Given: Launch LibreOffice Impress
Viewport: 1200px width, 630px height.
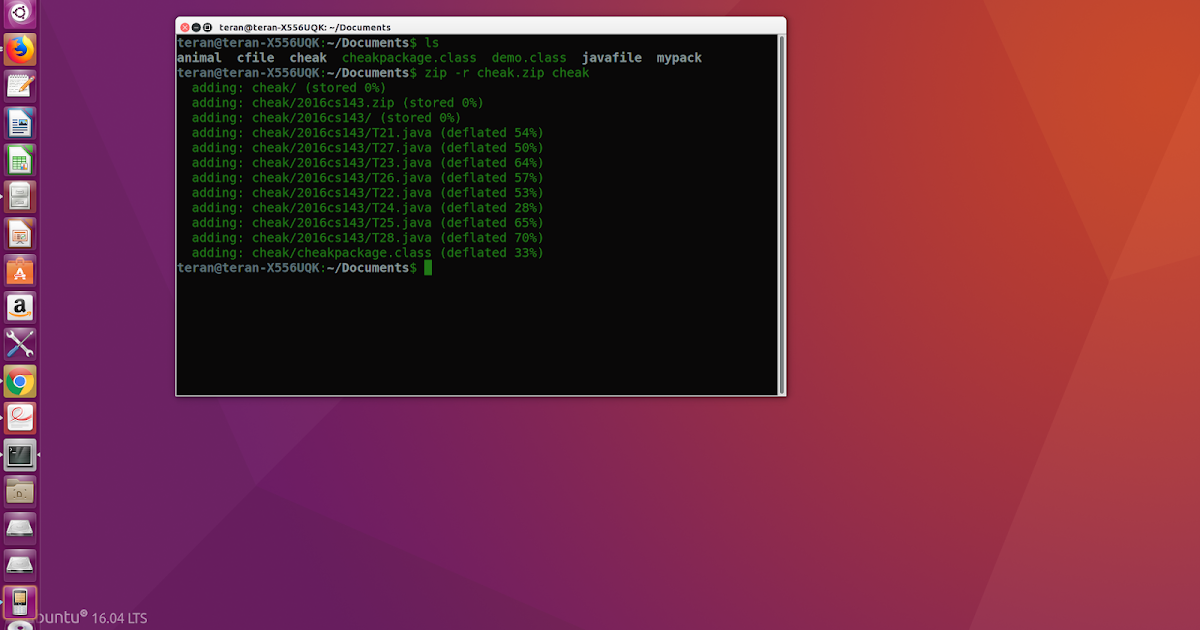Looking at the screenshot, I should [x=20, y=232].
